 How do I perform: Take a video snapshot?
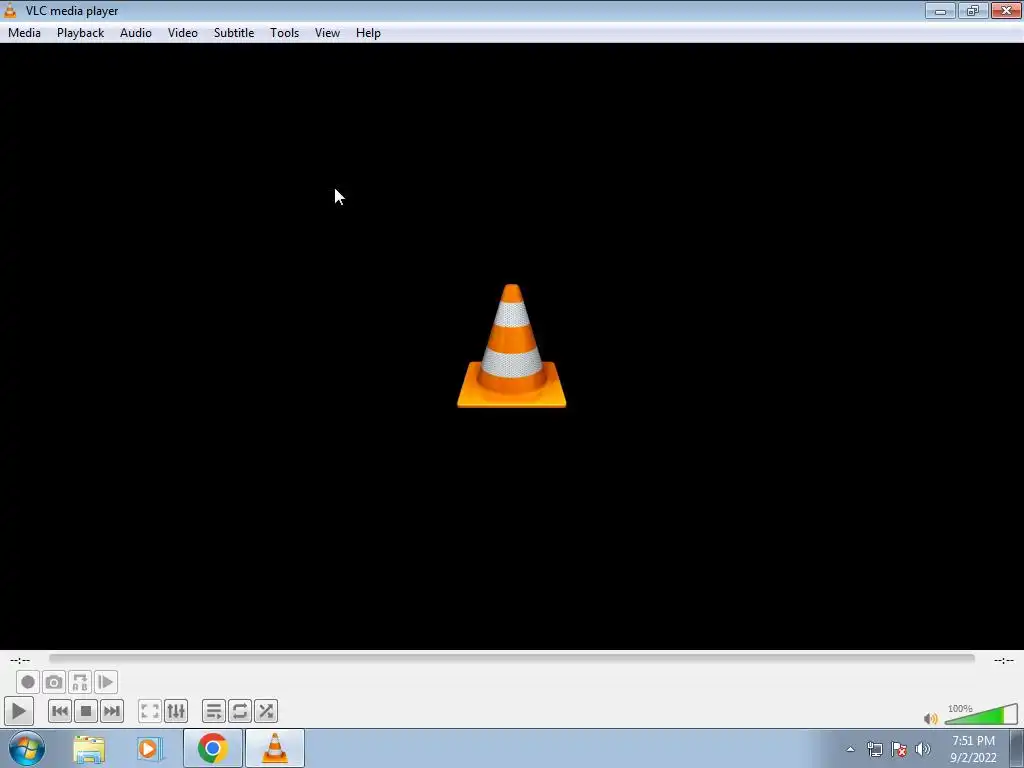pyautogui.click(x=54, y=682)
